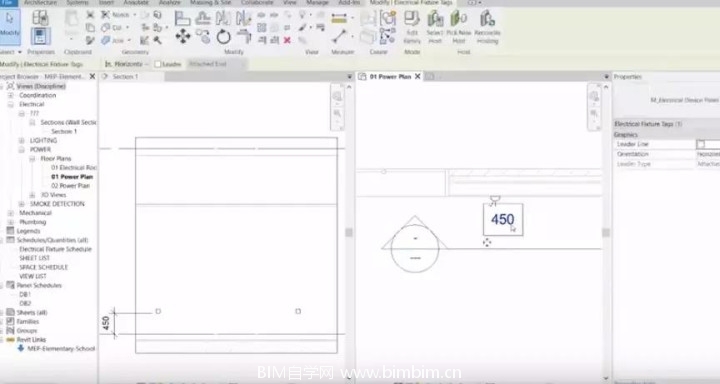
Task: Activate the Offset tool
Action: 202,18
